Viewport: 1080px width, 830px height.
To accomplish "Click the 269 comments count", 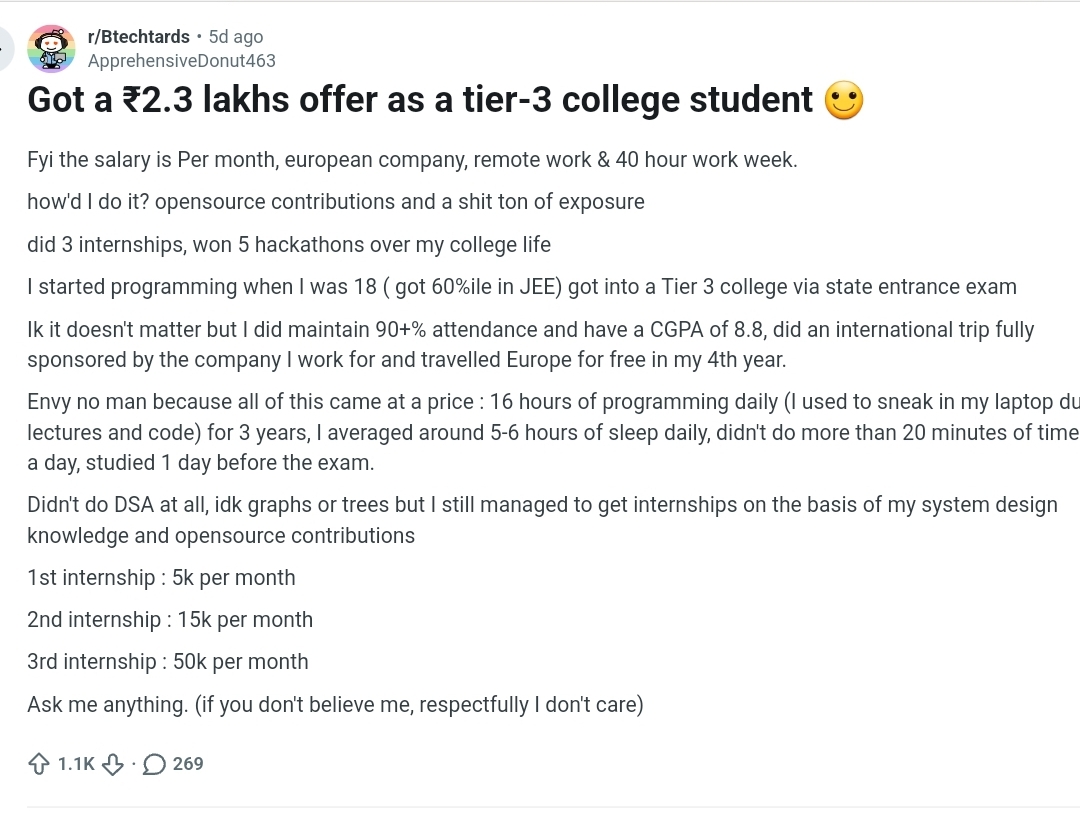I will click(x=188, y=764).
